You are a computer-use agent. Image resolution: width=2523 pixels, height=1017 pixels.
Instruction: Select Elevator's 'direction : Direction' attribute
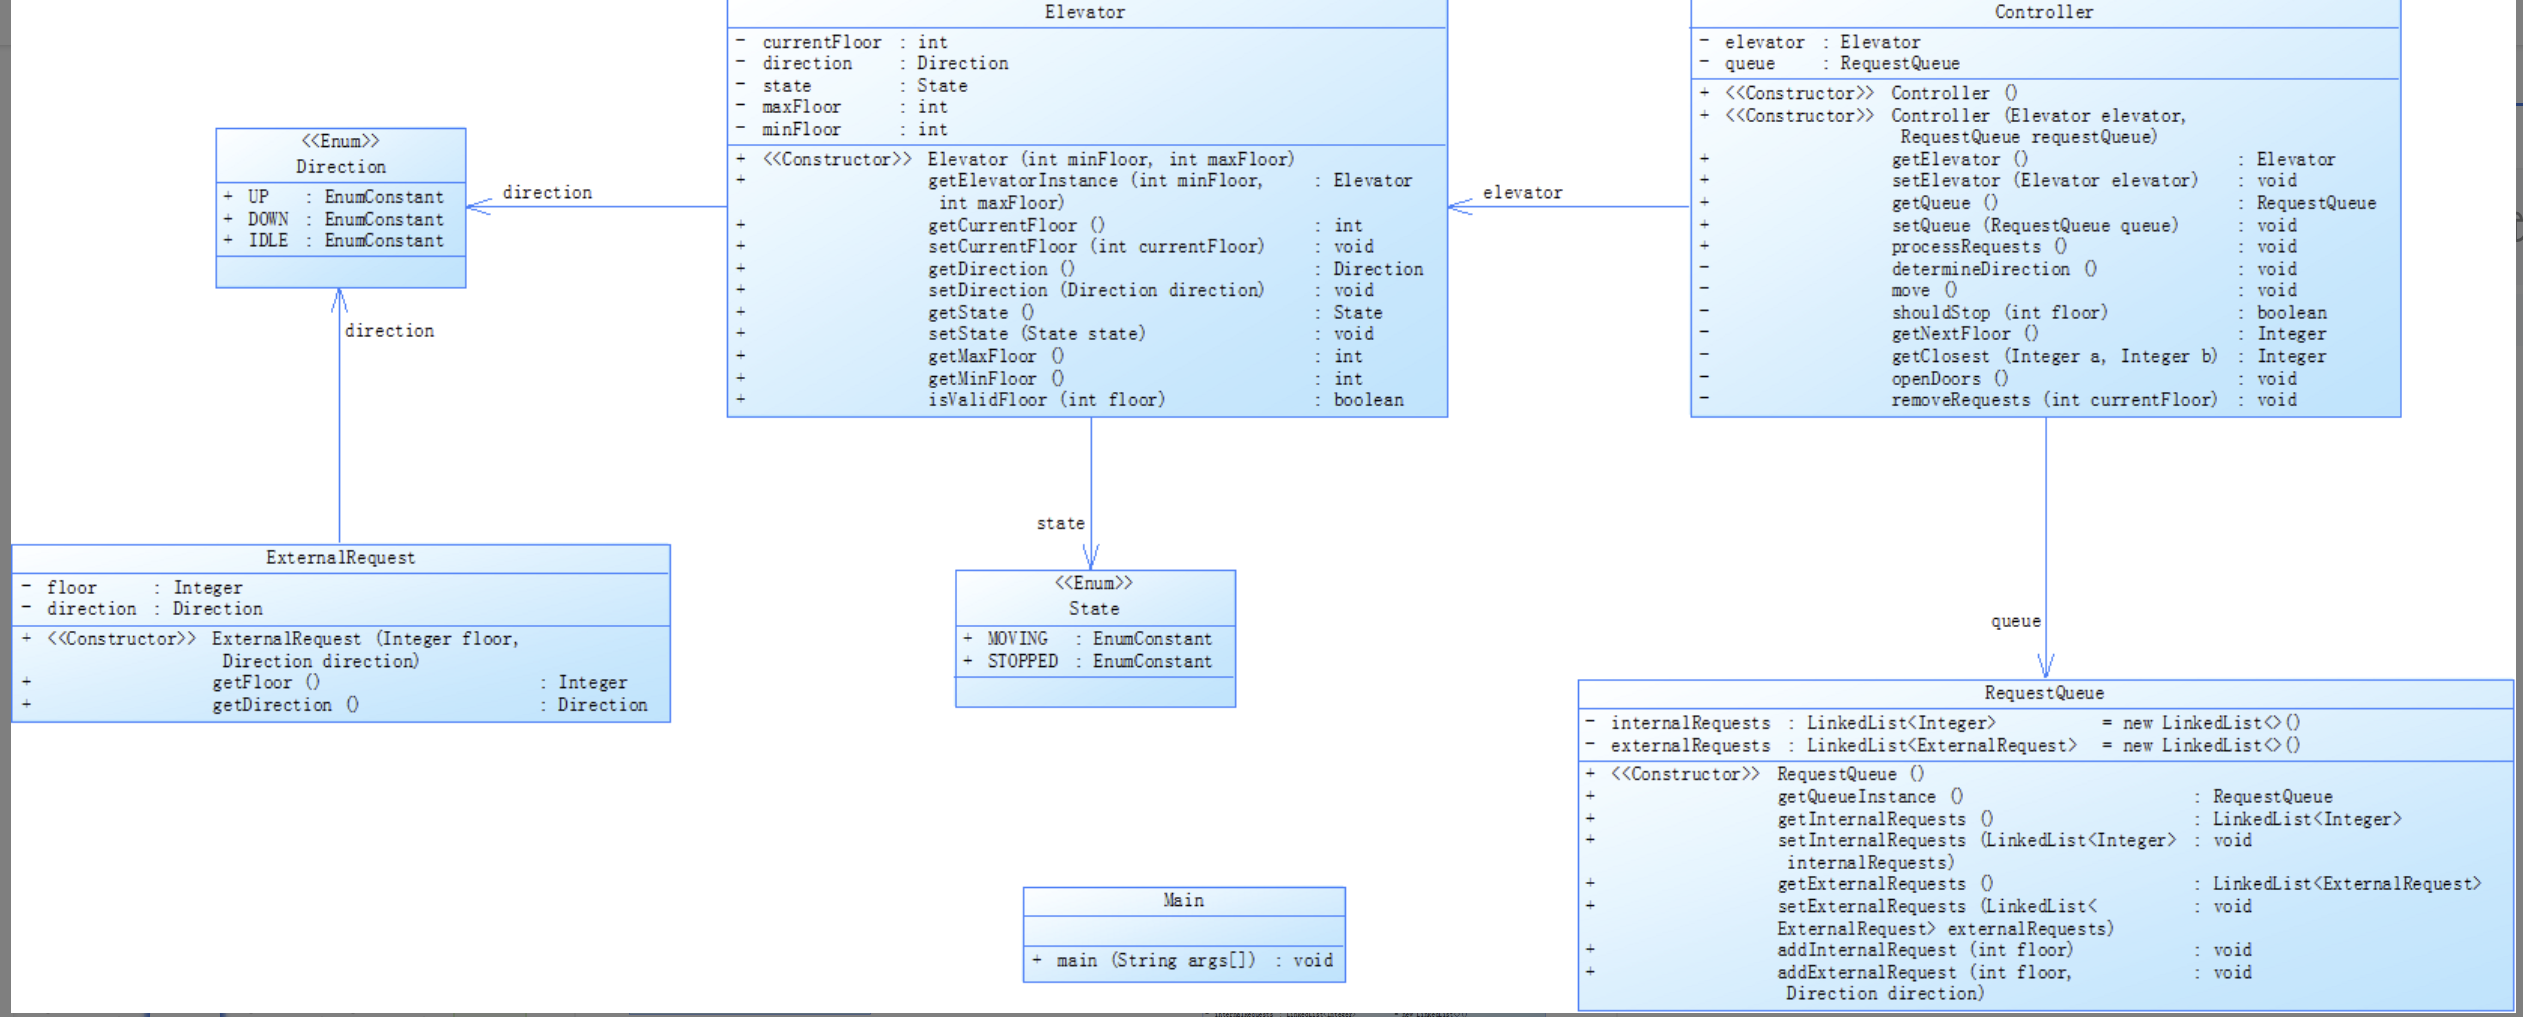872,63
